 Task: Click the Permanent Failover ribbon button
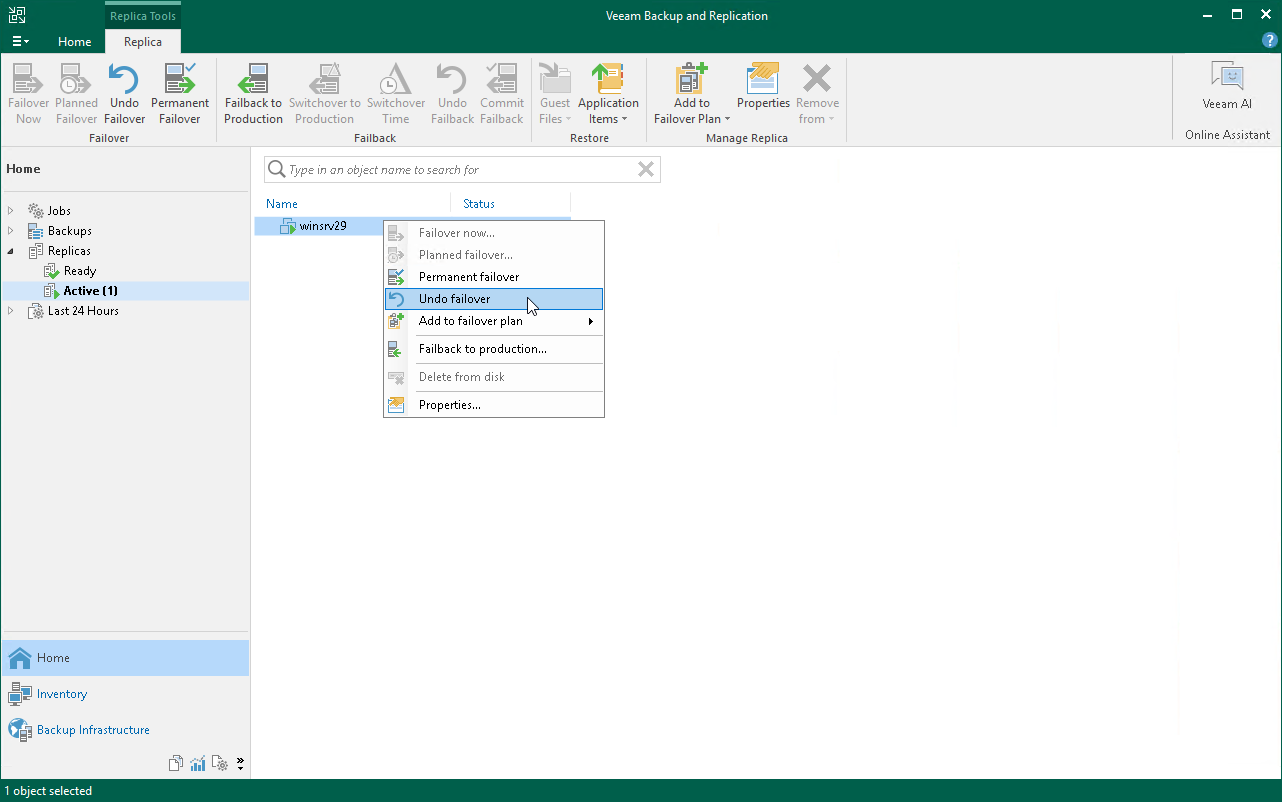click(x=180, y=94)
